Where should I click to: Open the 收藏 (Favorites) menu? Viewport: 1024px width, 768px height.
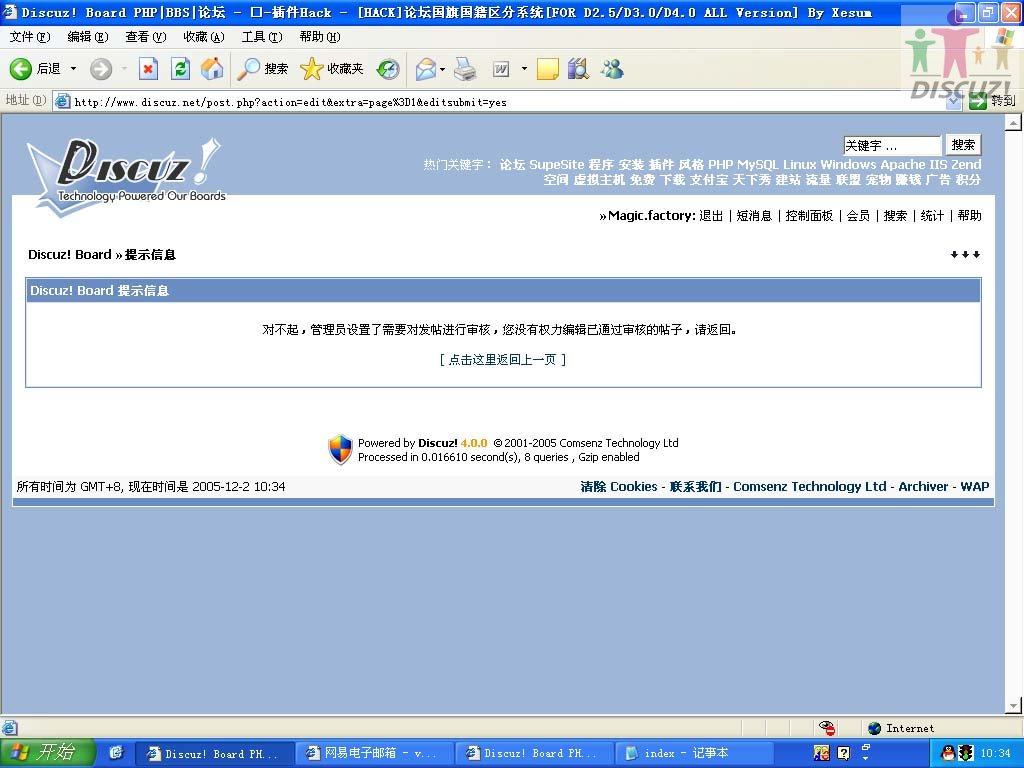point(204,37)
